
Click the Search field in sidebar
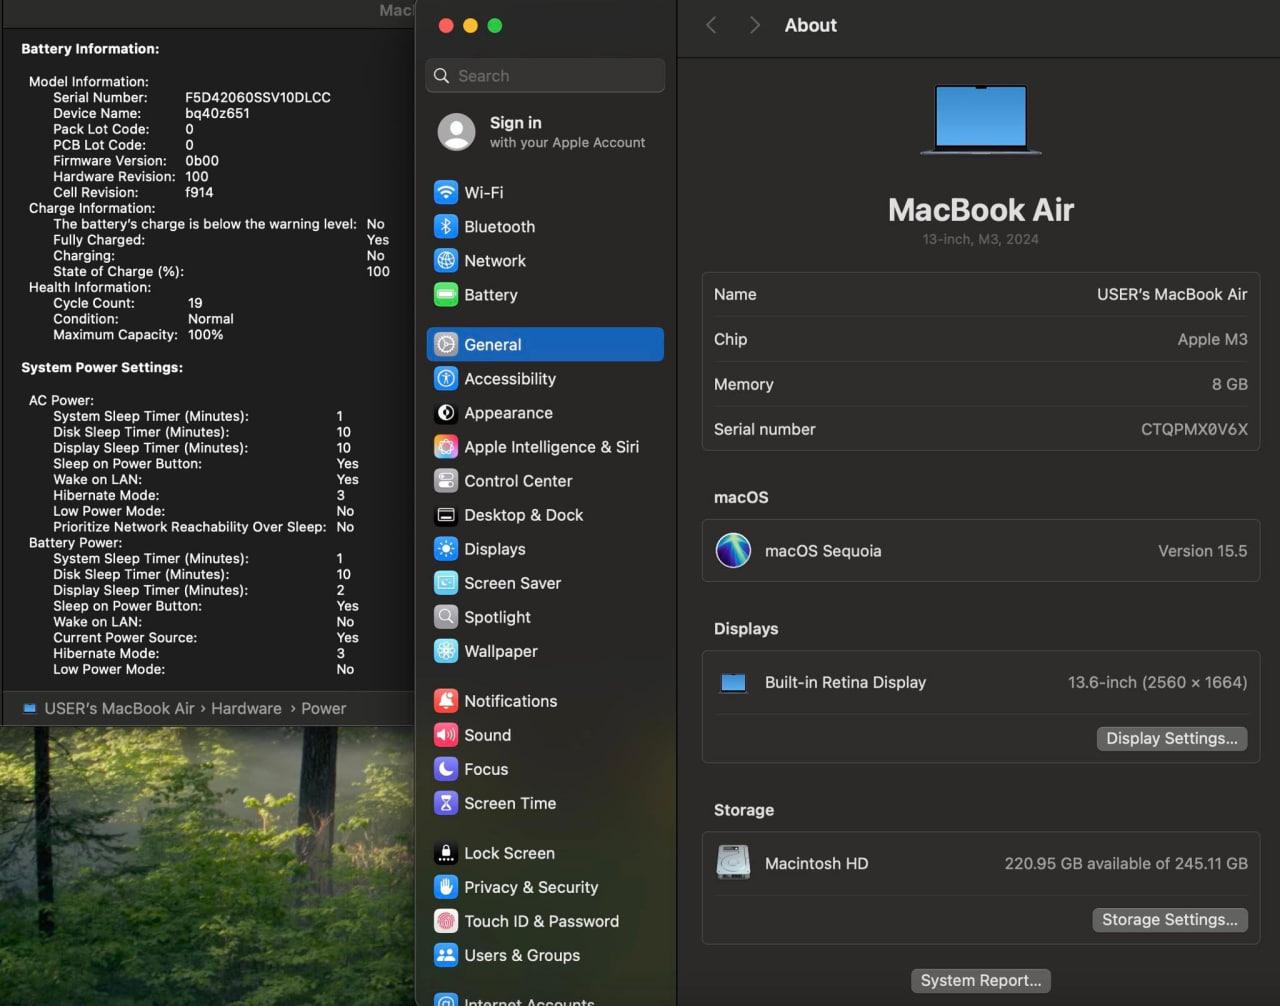tap(545, 76)
